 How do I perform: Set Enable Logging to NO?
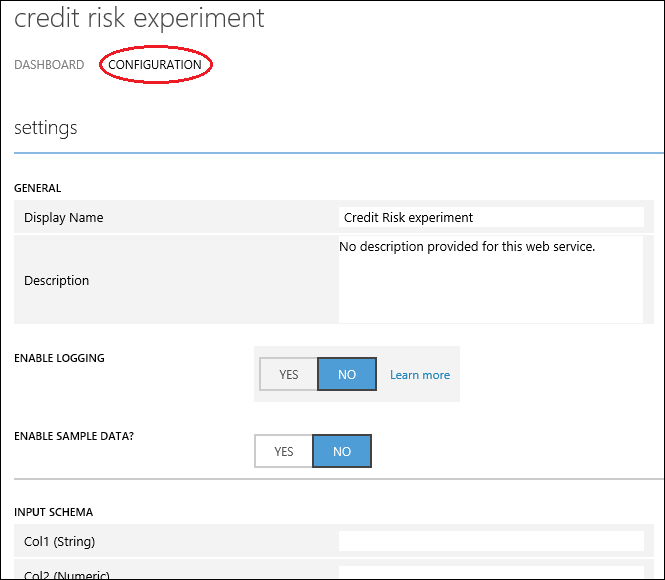347,374
